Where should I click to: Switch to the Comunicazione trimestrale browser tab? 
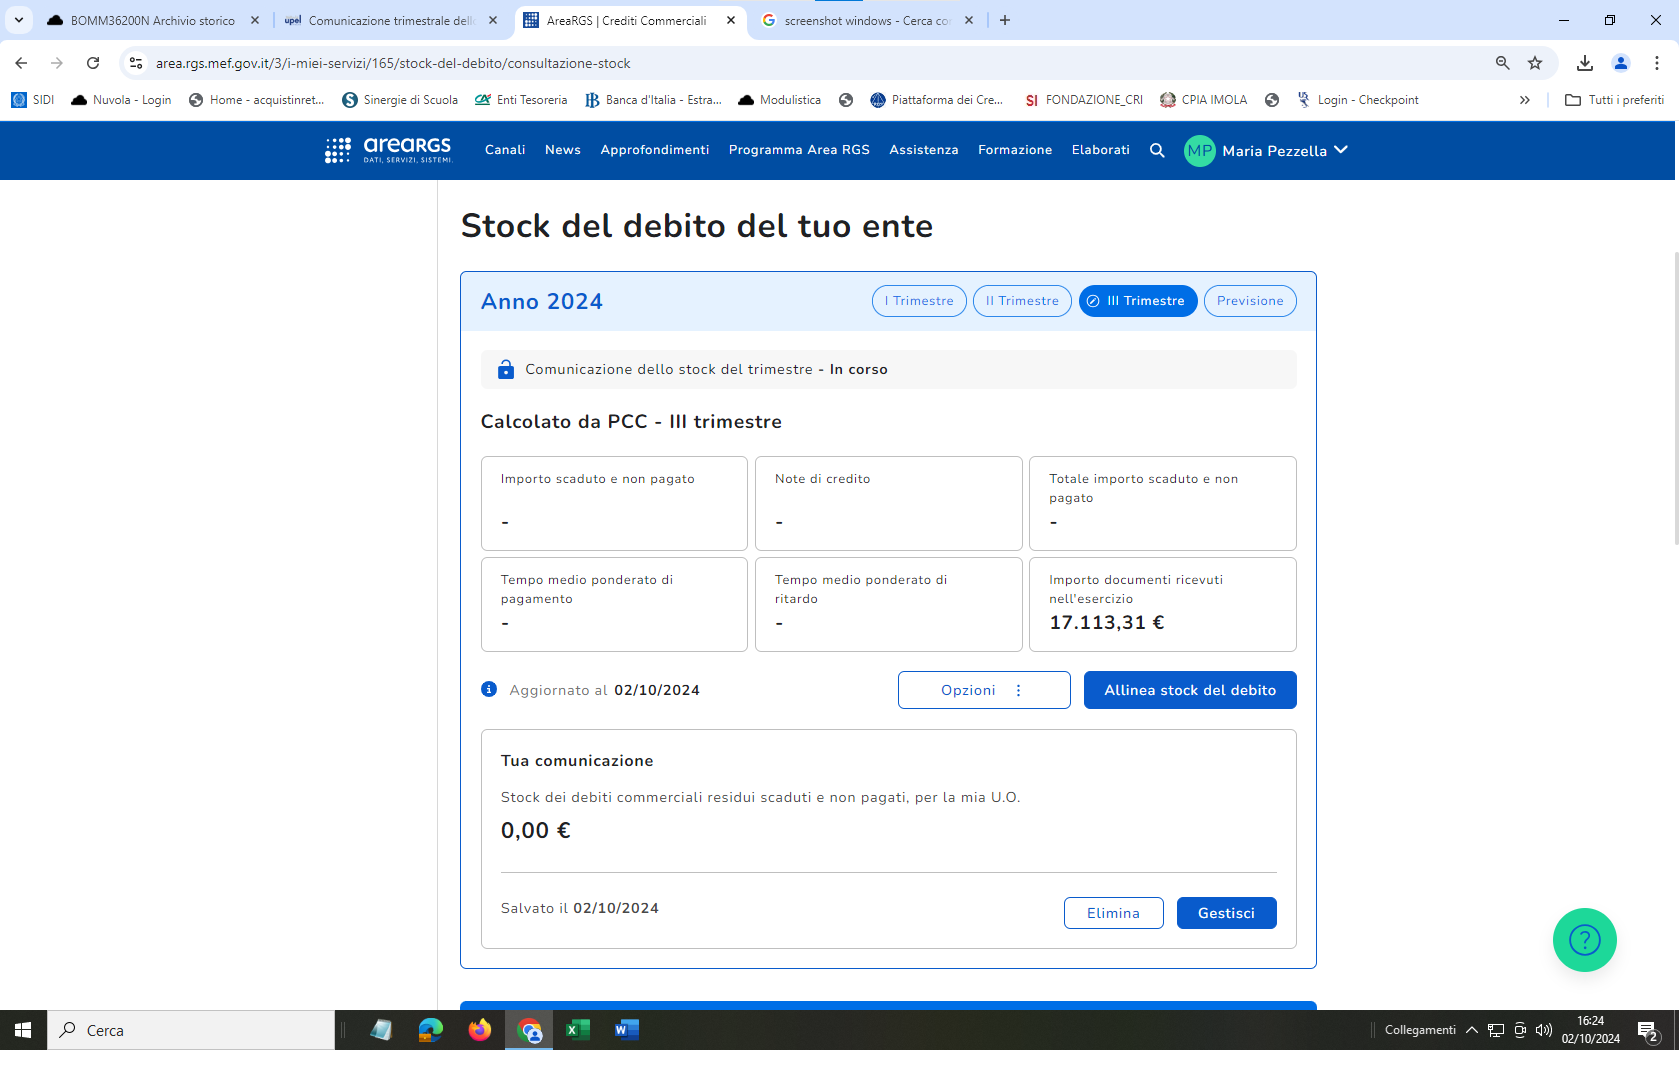390,20
